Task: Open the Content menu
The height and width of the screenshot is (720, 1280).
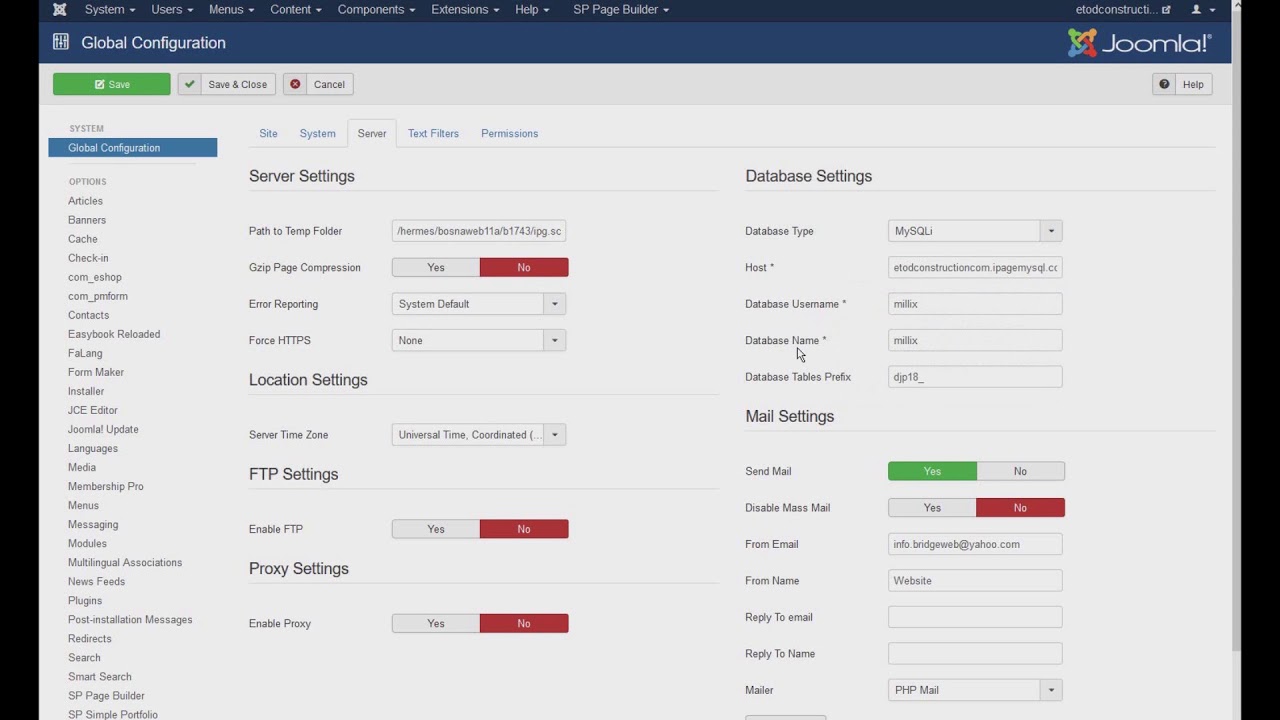Action: [x=296, y=9]
